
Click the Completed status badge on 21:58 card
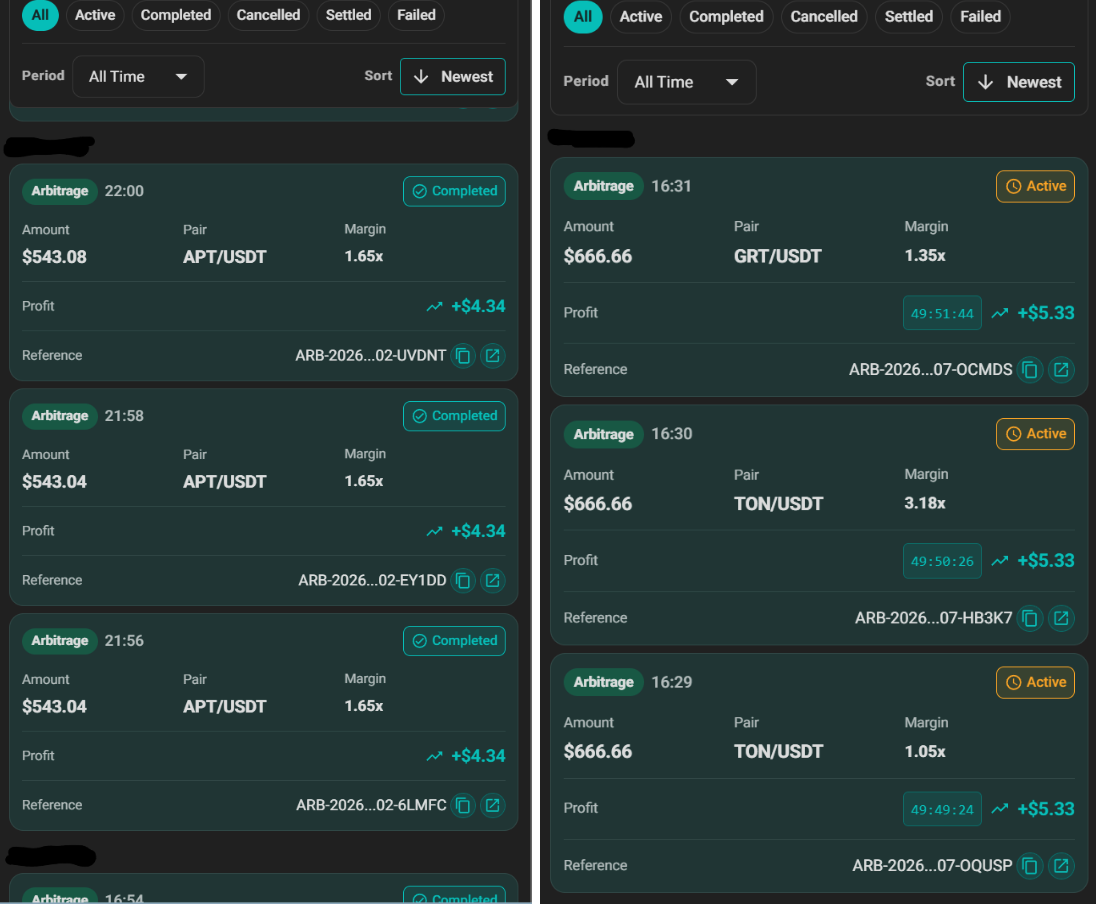[454, 416]
